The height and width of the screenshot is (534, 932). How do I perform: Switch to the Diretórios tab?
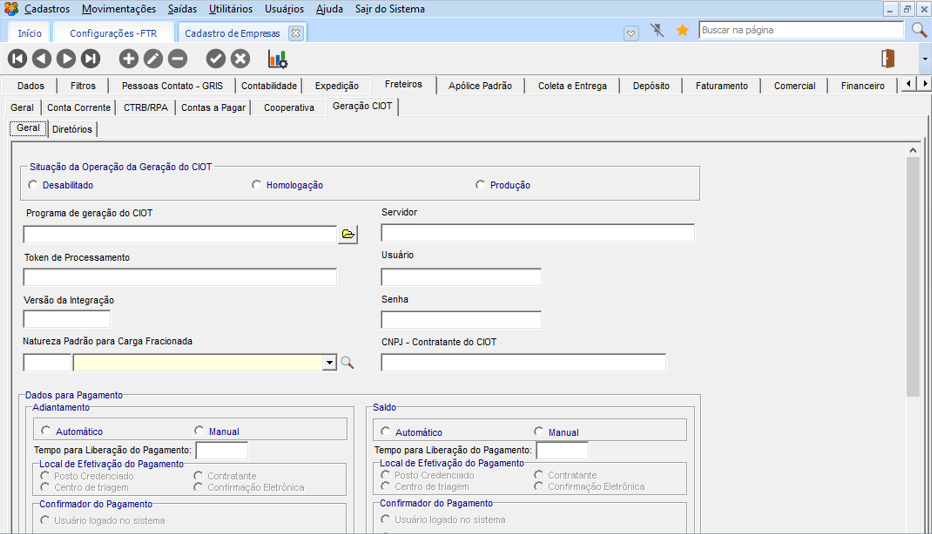[72, 129]
